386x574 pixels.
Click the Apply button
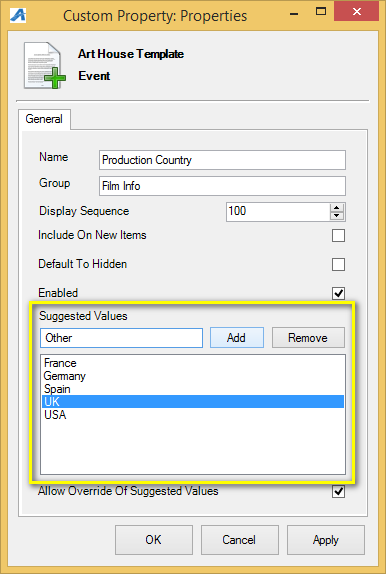[x=326, y=540]
